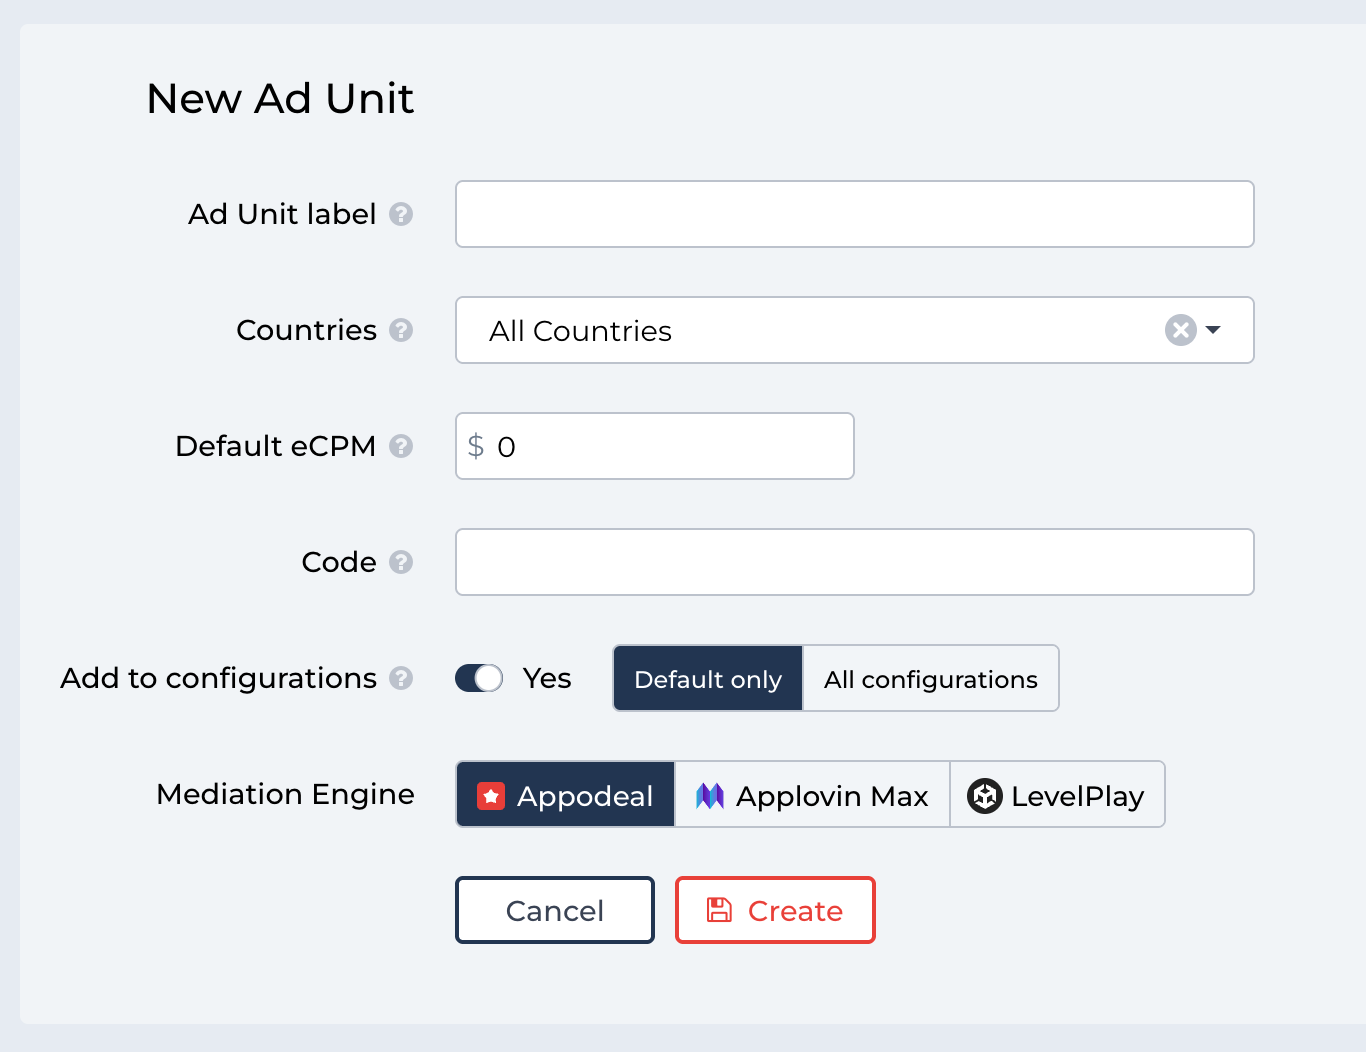Click help icon beside Ad Unit label

click(x=401, y=214)
